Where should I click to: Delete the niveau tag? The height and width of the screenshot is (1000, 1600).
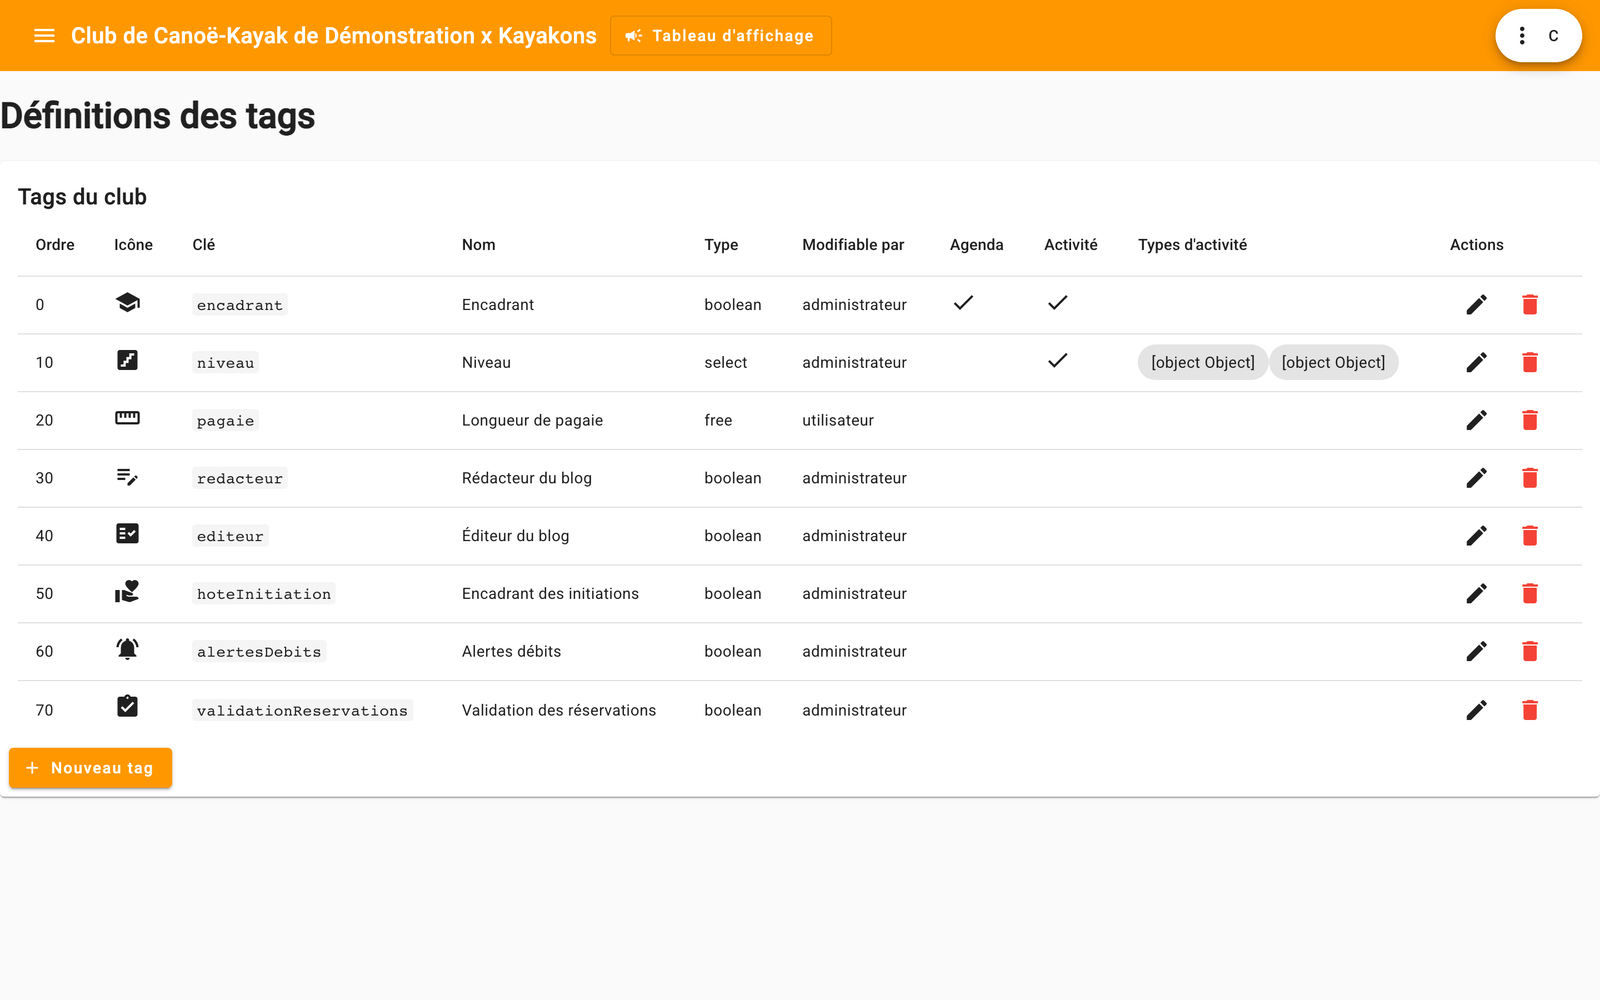coord(1530,363)
